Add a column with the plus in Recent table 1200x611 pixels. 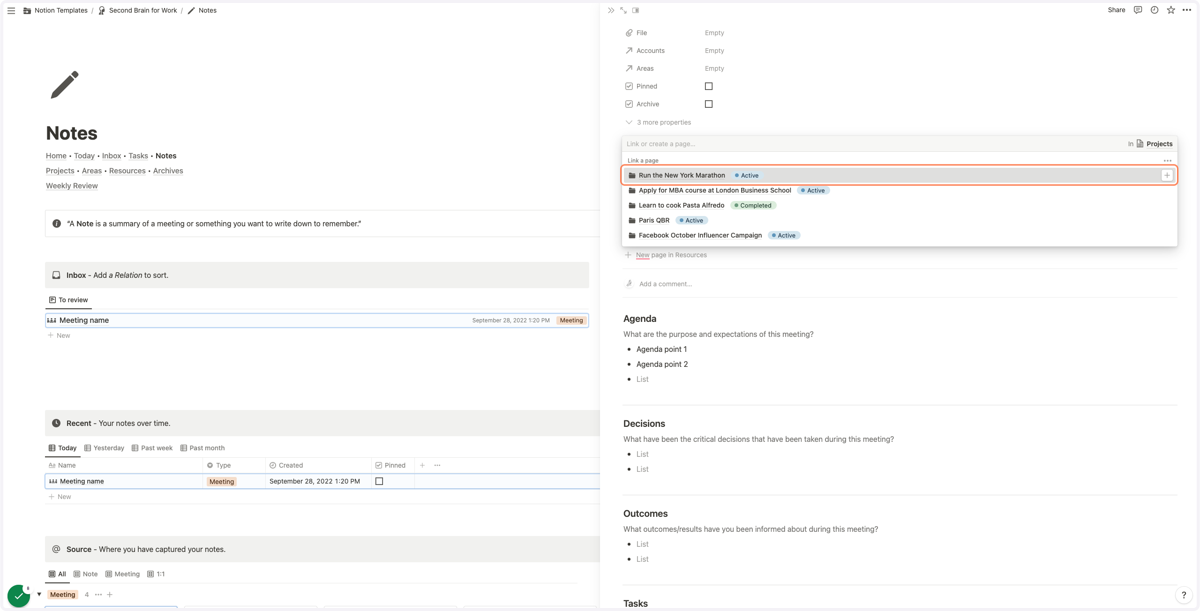point(422,465)
